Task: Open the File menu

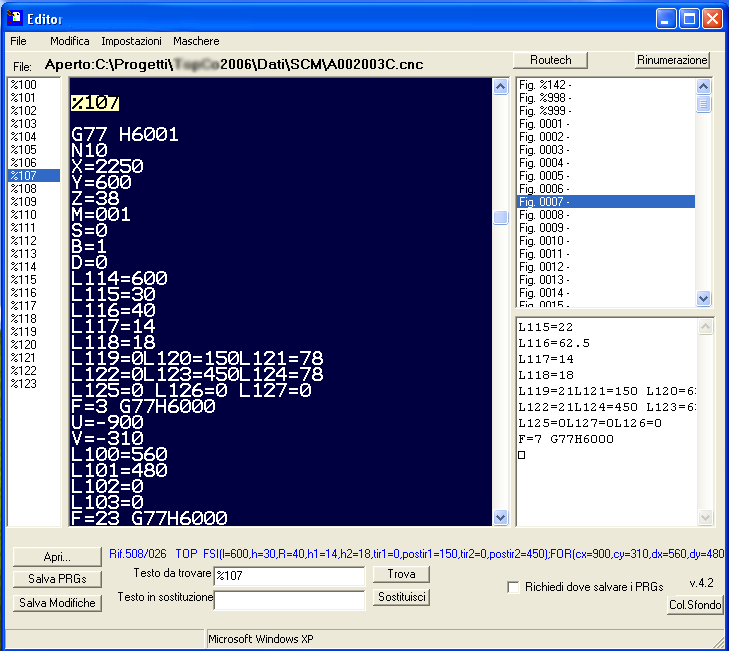Action: click(18, 41)
